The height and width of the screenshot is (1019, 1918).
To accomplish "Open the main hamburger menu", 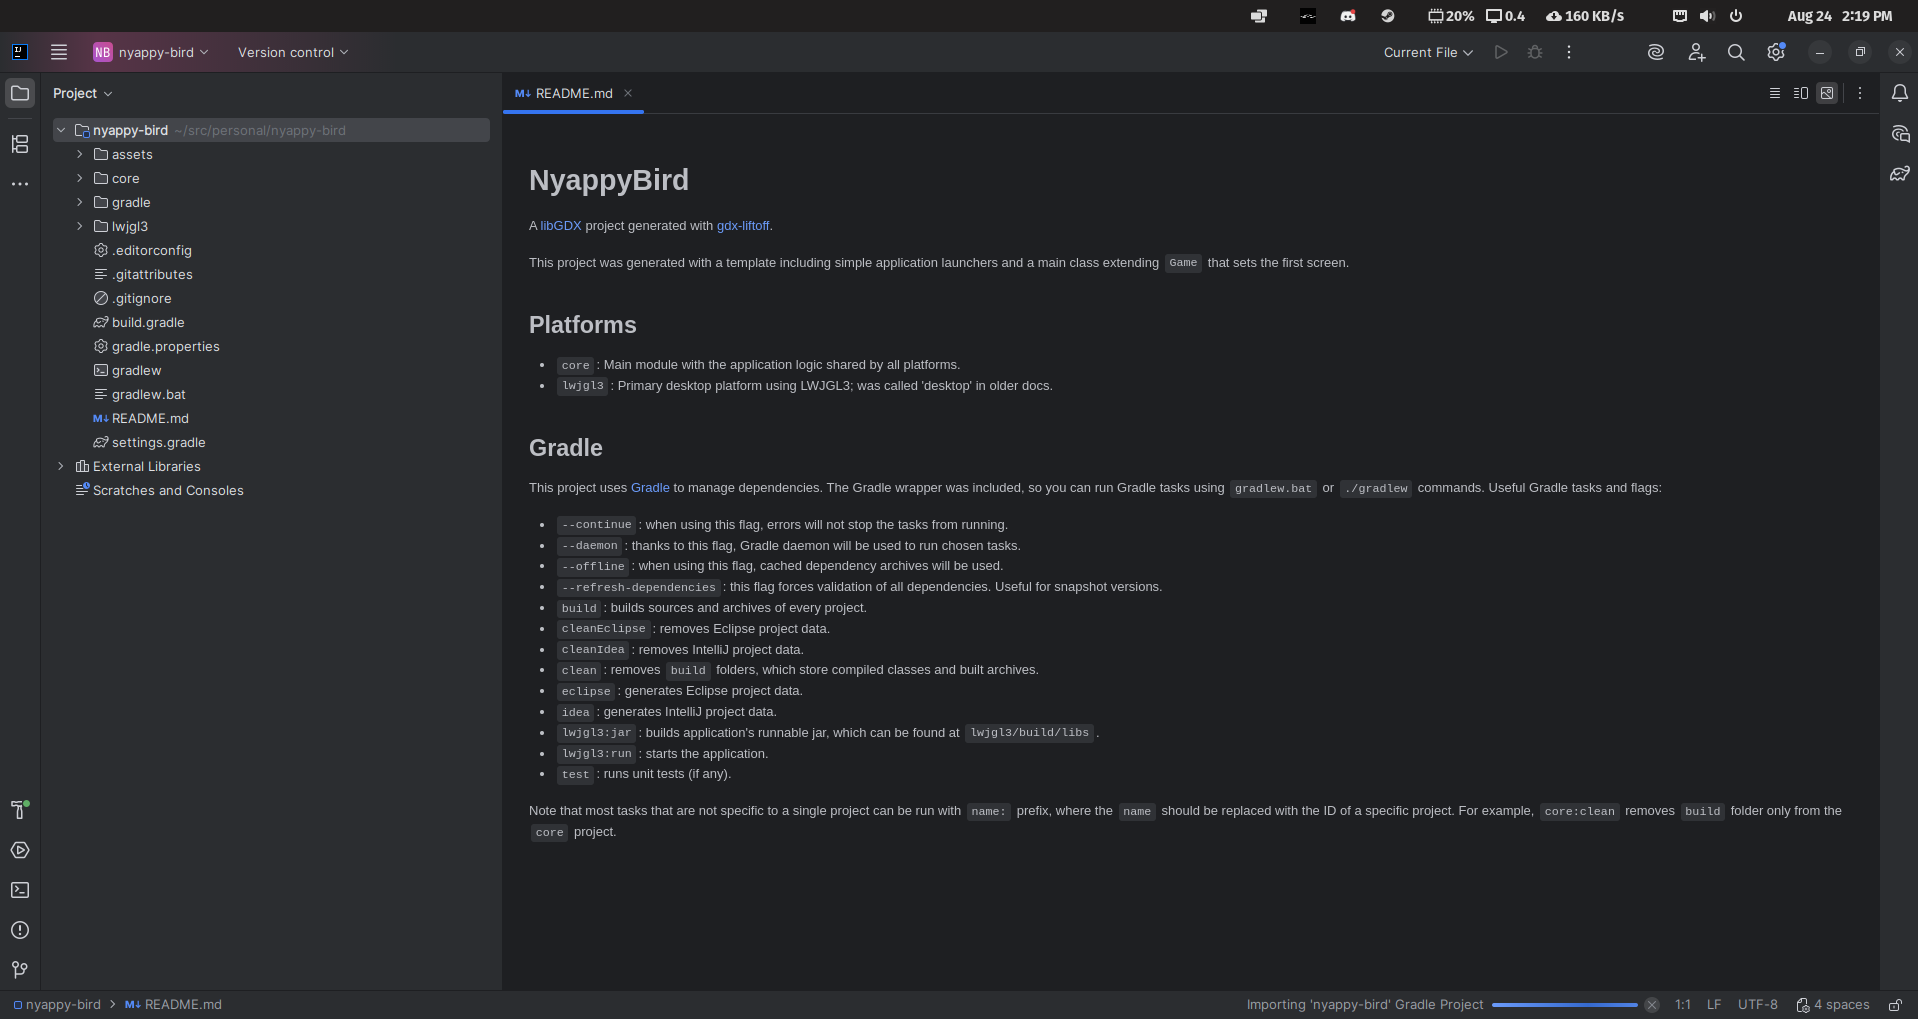I will coord(59,52).
